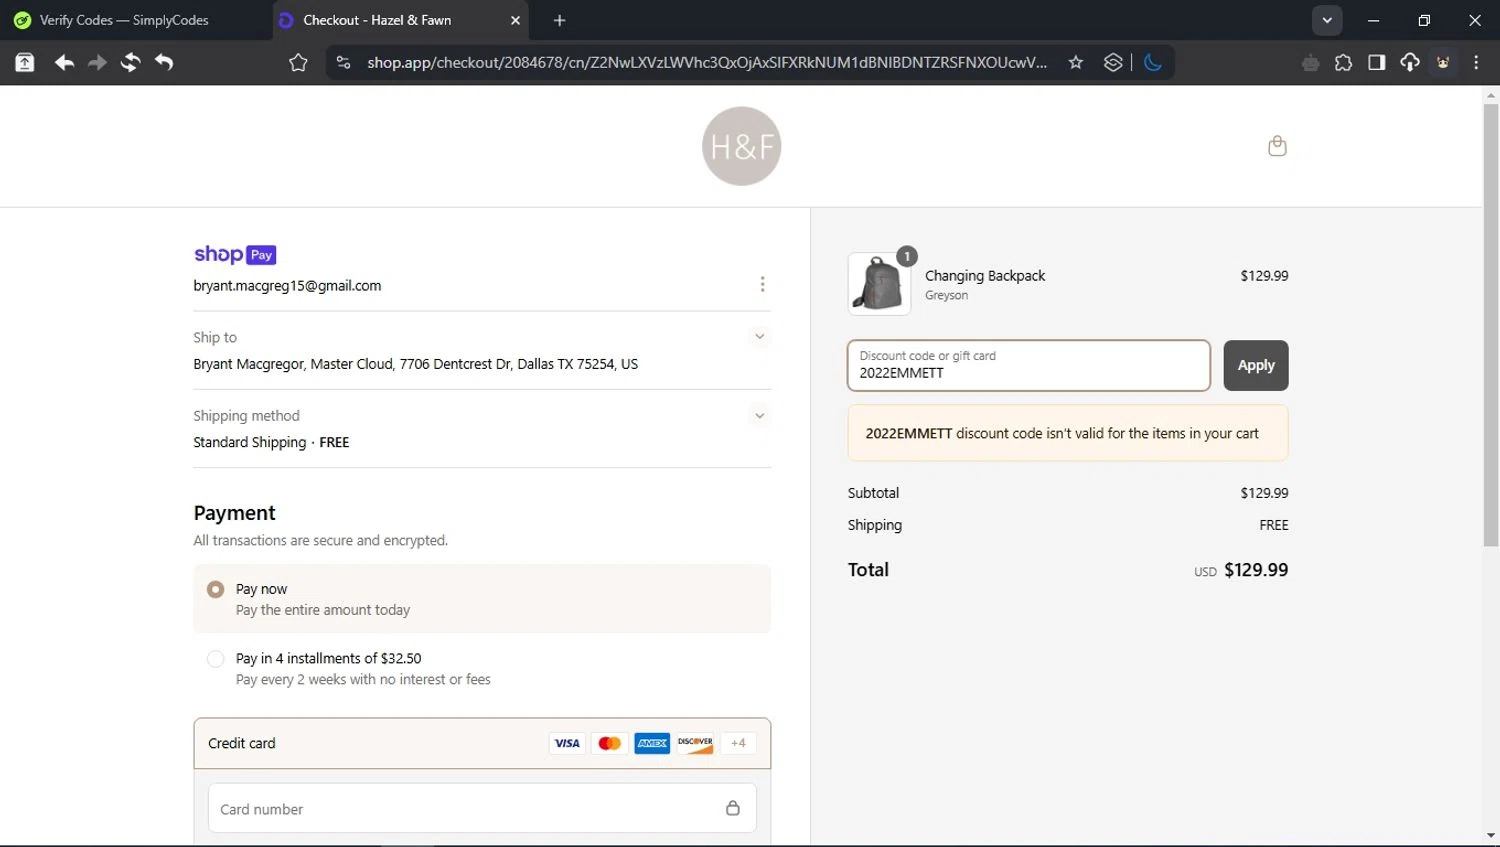Click the profile avatar icon

(1443, 62)
